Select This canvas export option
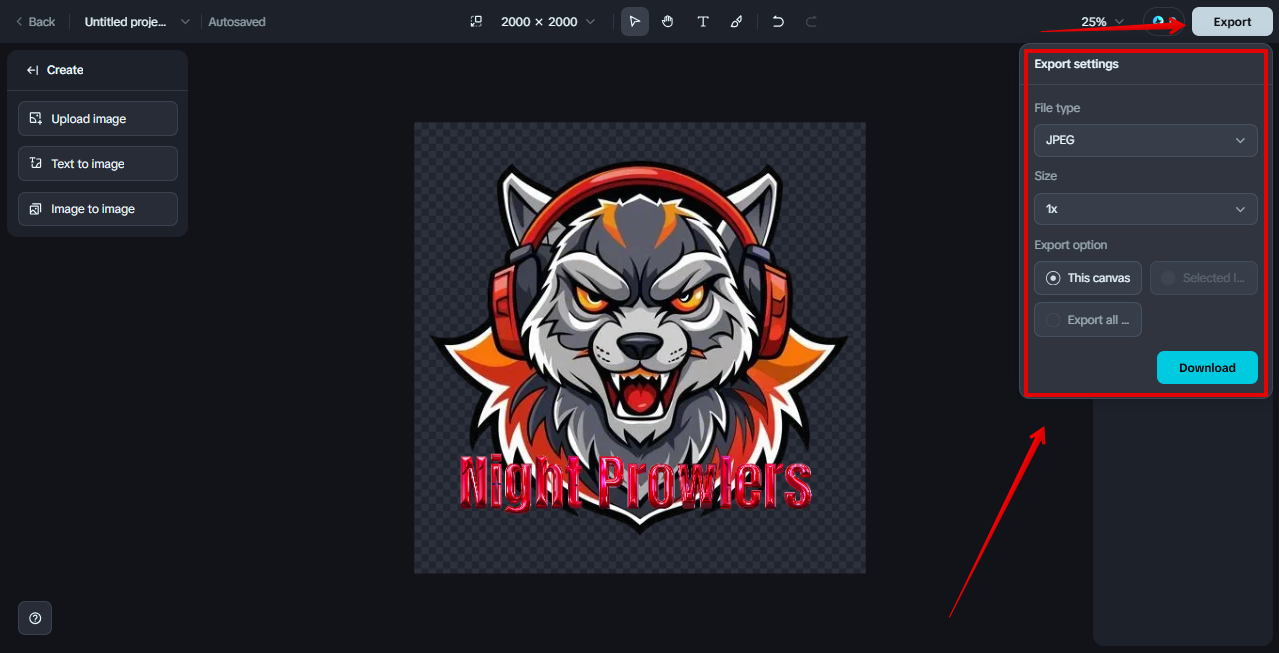The width and height of the screenshot is (1279, 653). point(1088,278)
